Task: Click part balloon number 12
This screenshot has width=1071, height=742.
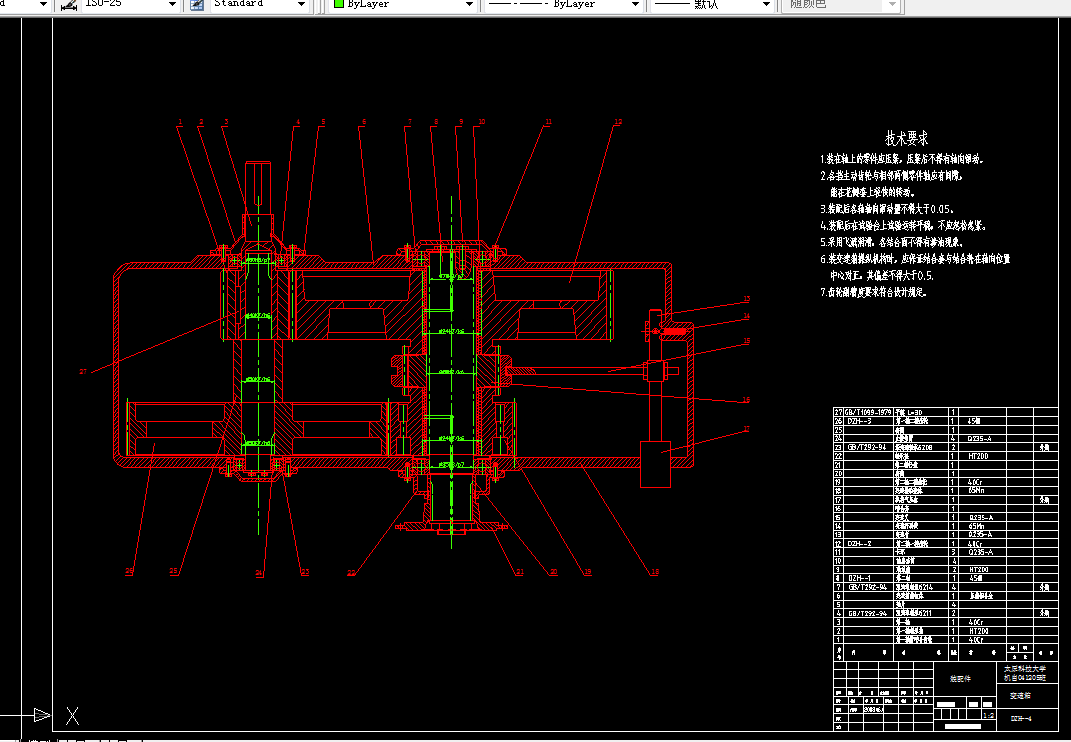Action: click(618, 122)
